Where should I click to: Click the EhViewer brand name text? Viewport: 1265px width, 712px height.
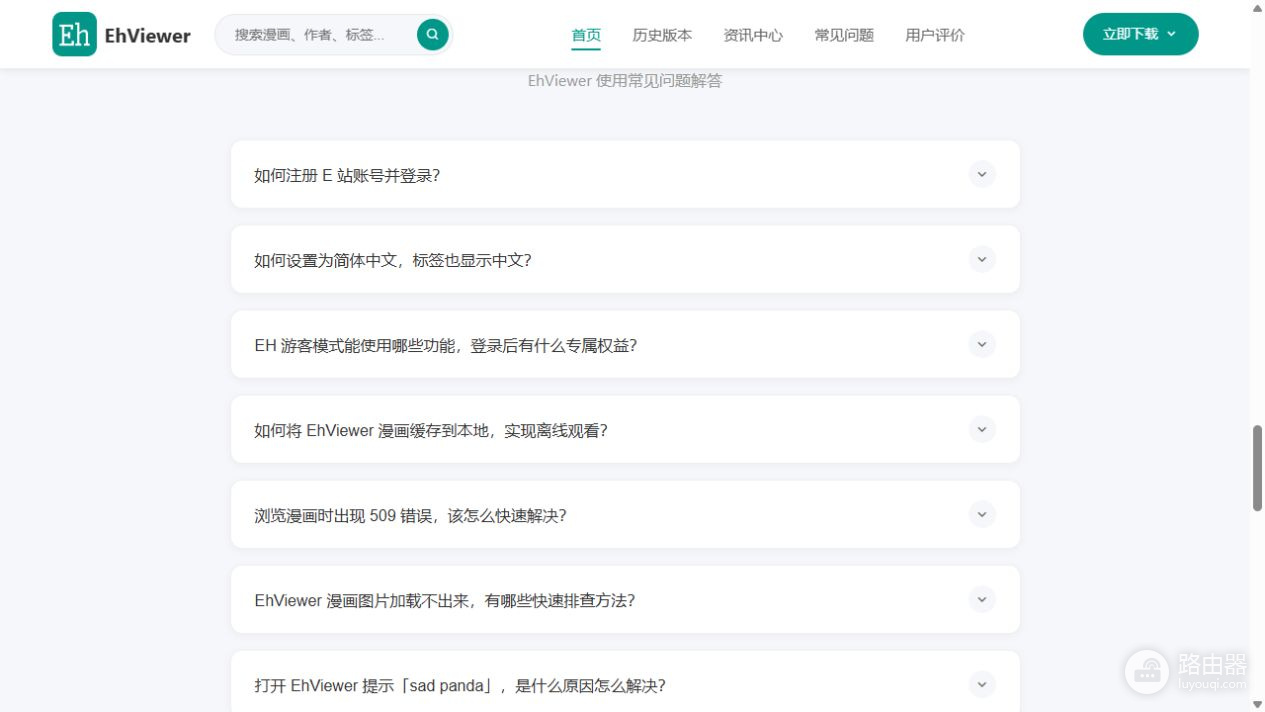[x=147, y=36]
